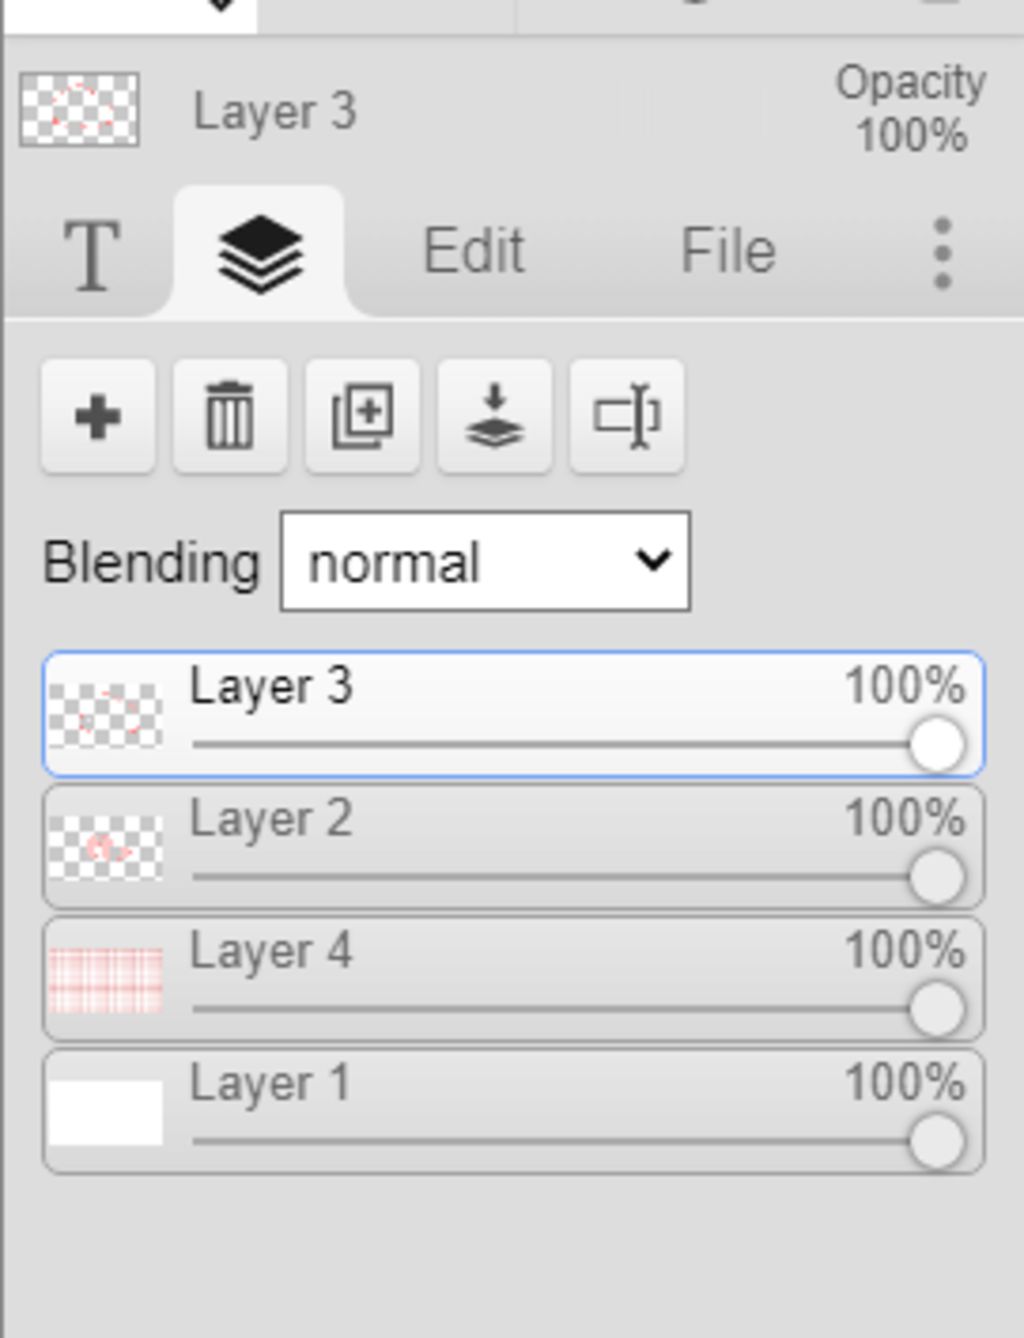Screen dimensions: 1024x1338
Task: Open the three-dot more options menu
Action: pos(941,254)
